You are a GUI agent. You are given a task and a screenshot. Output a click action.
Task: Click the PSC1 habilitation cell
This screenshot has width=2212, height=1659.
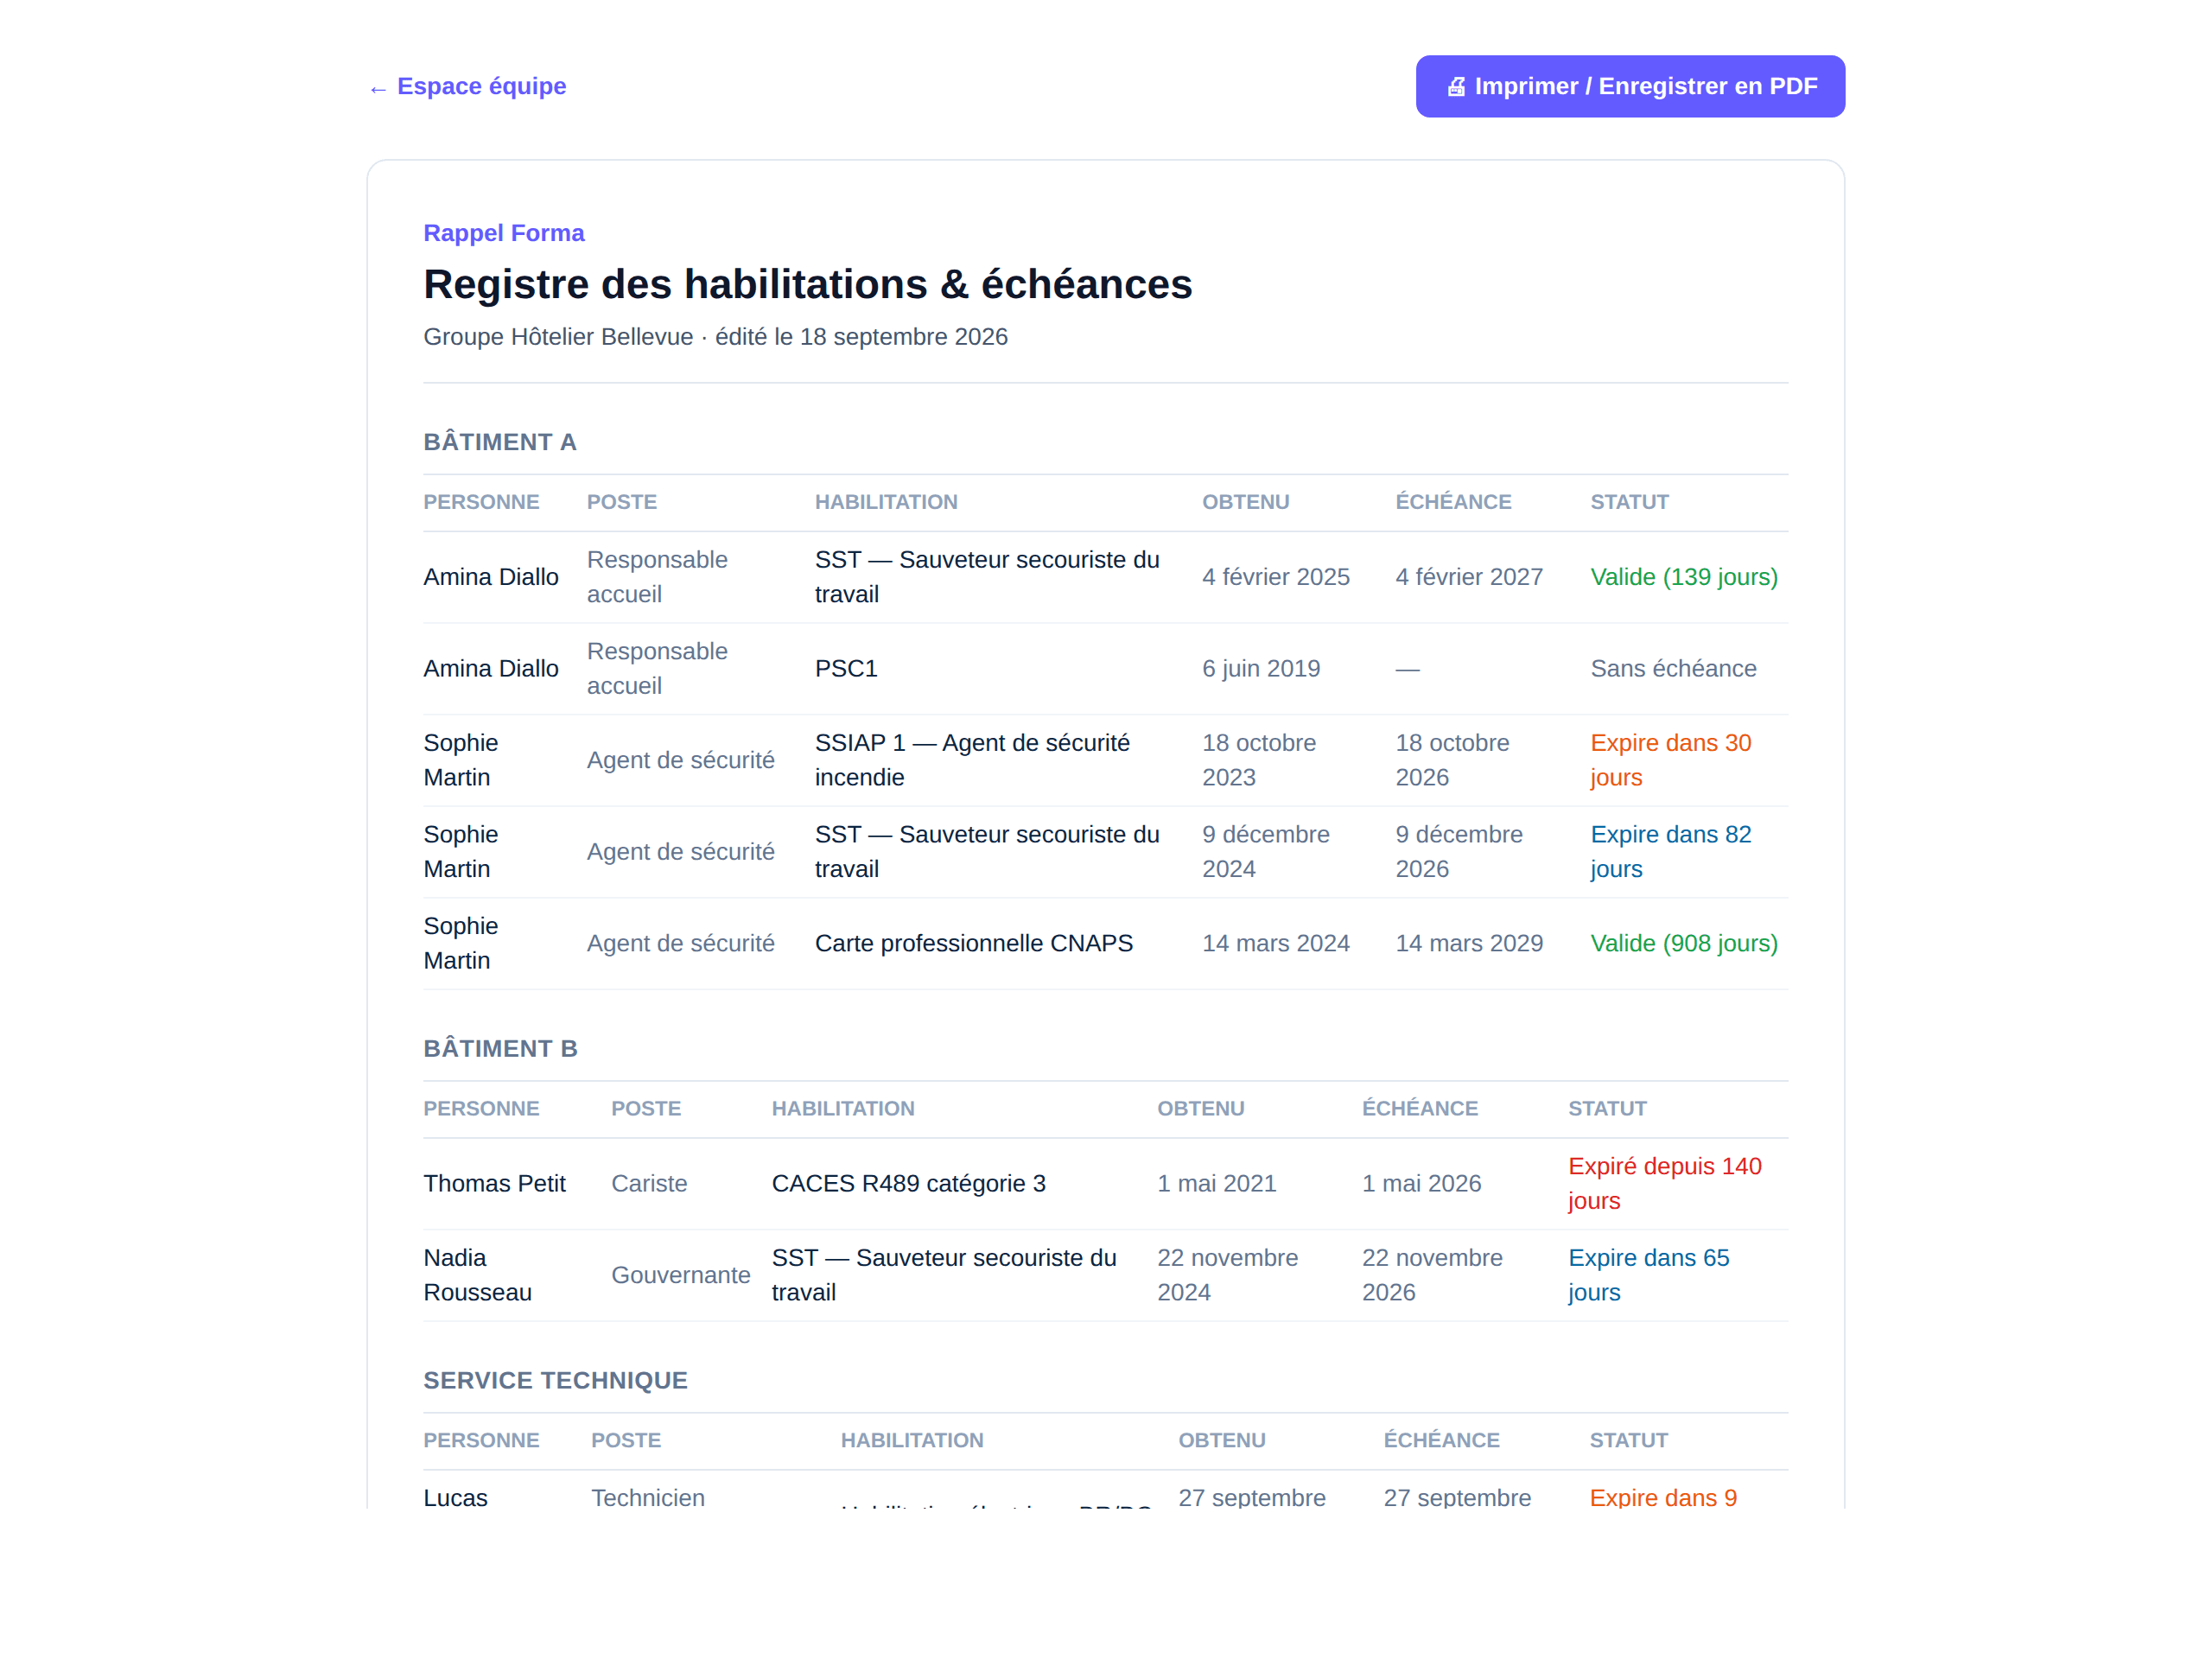coord(846,669)
